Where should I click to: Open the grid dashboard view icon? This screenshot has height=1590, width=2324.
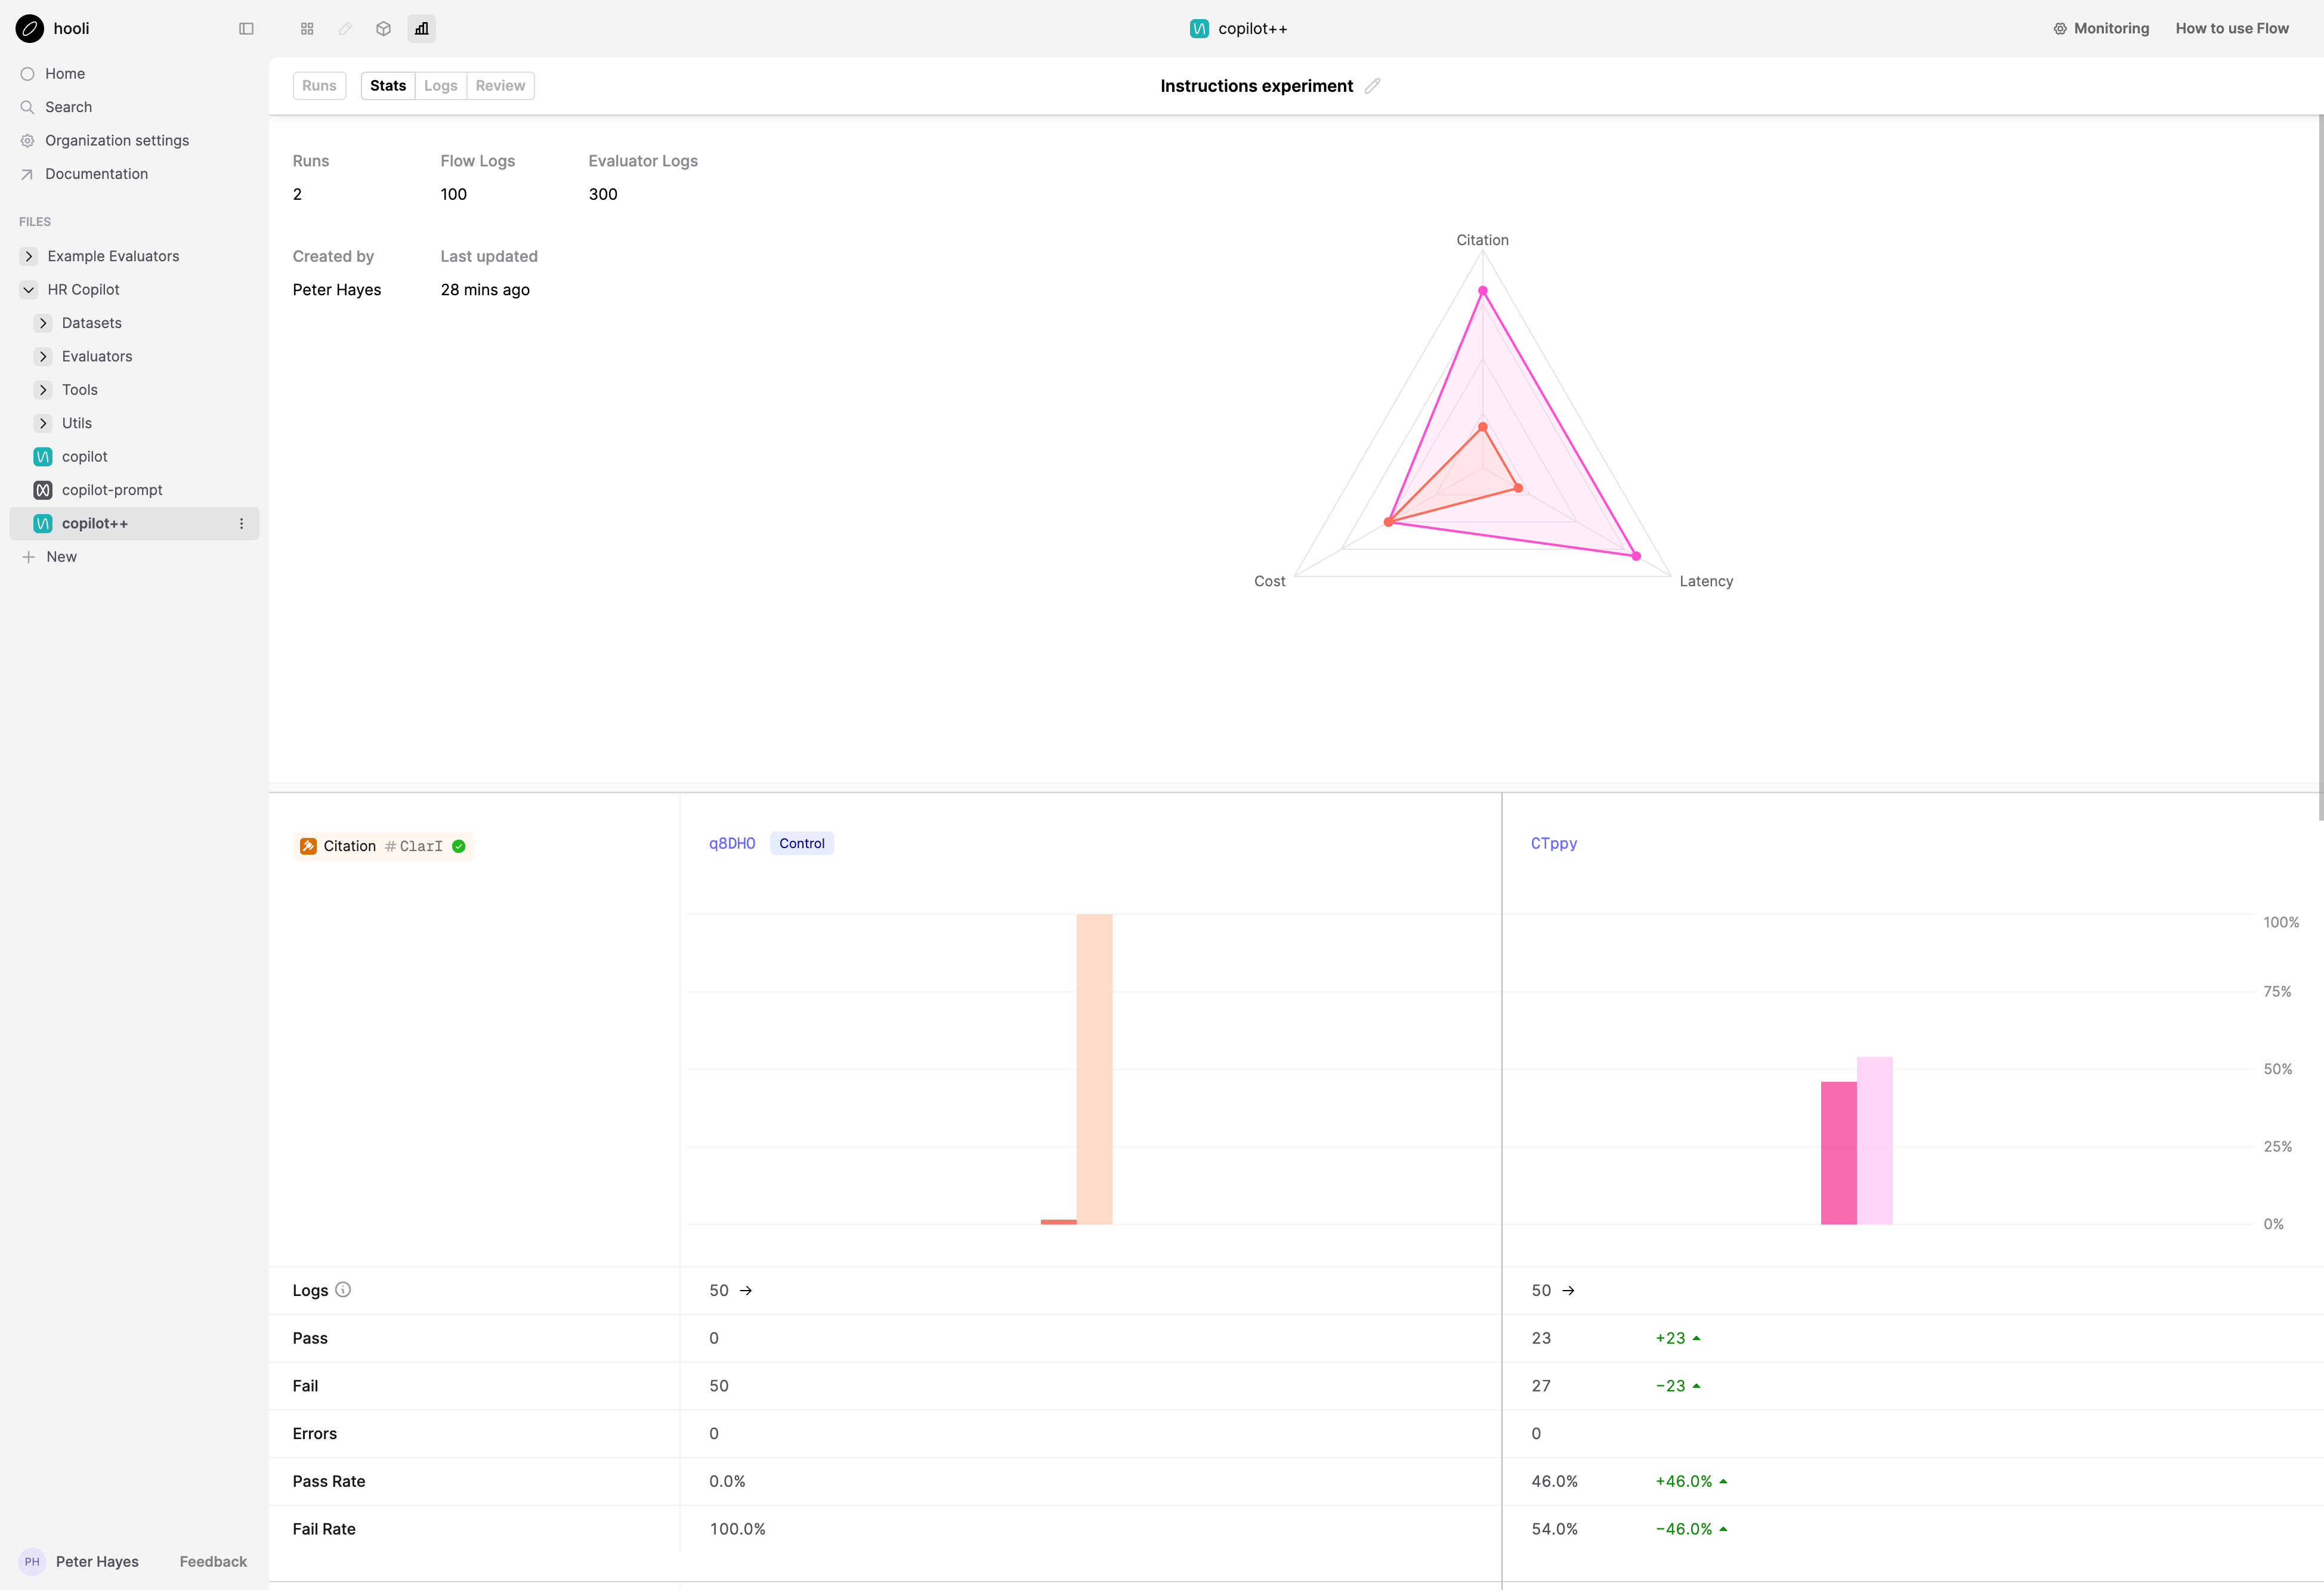(307, 29)
